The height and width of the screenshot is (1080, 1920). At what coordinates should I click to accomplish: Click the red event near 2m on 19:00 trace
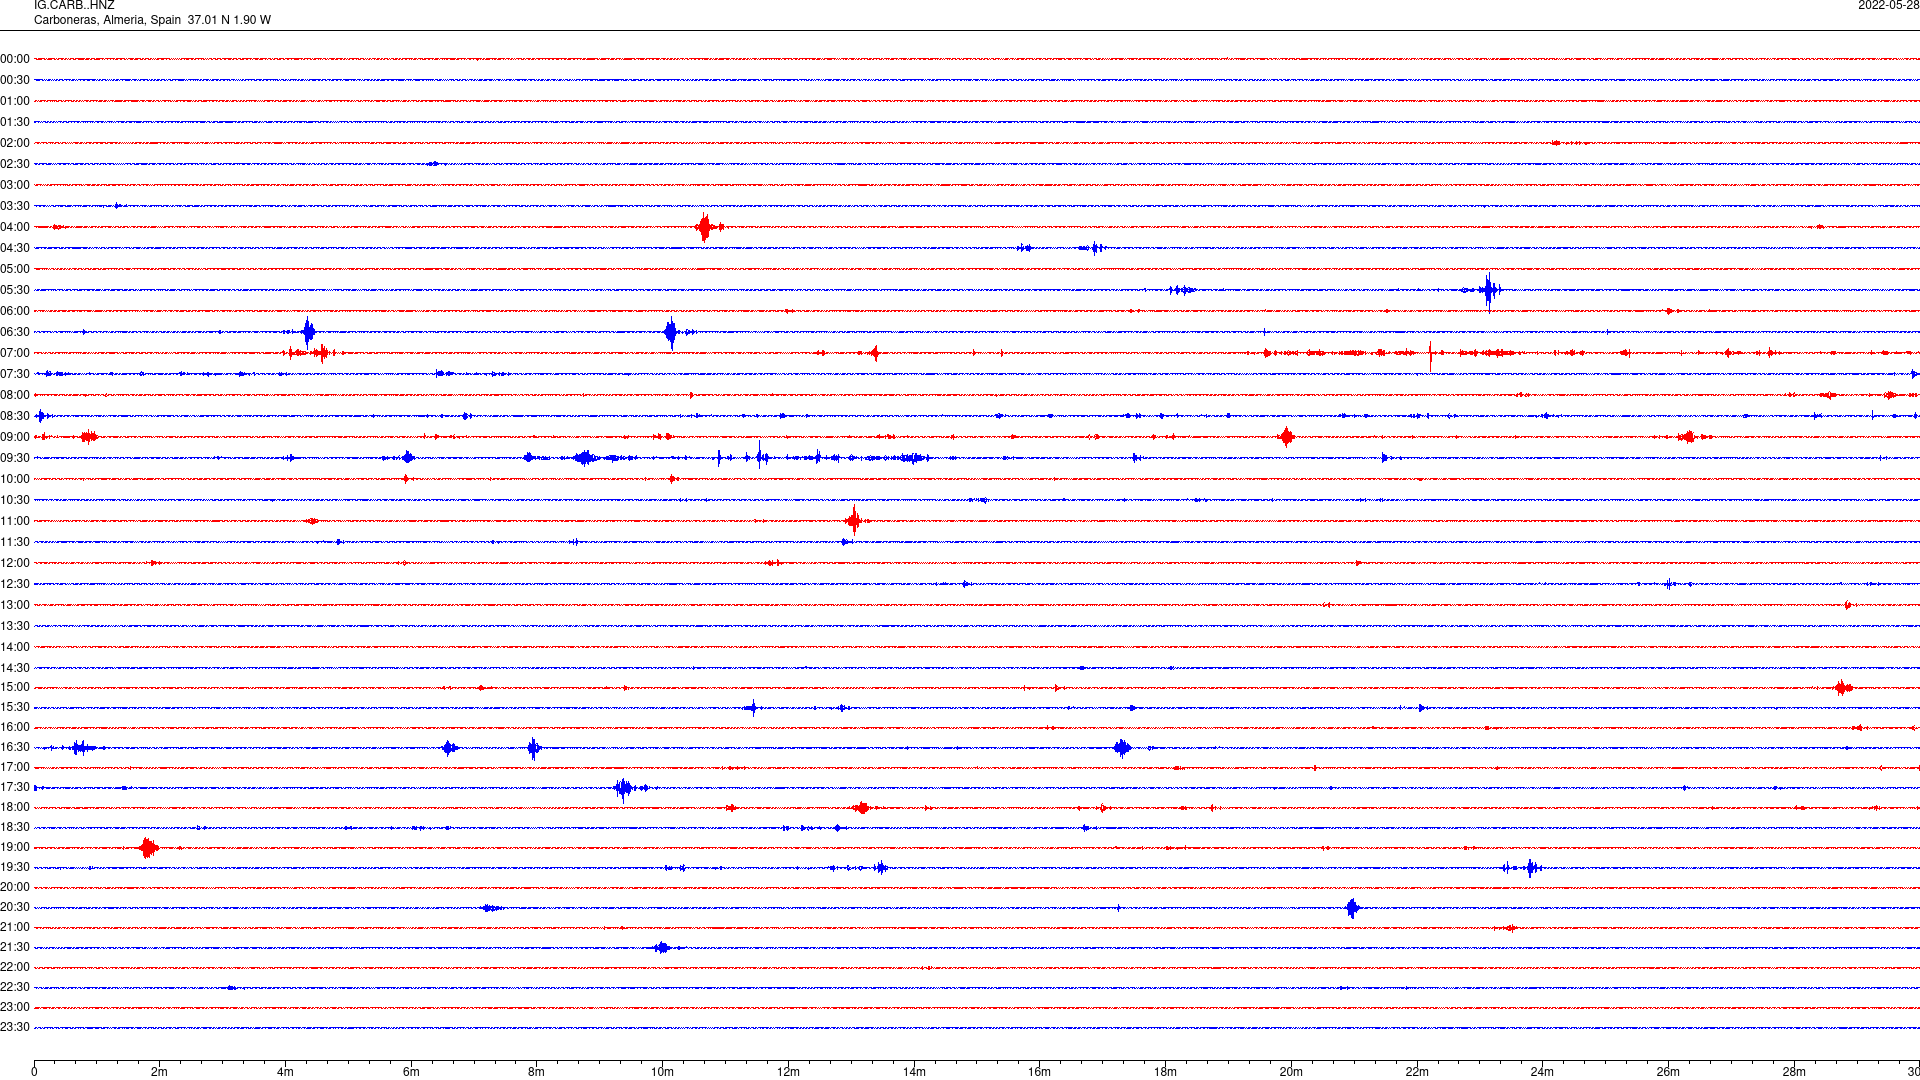[148, 848]
